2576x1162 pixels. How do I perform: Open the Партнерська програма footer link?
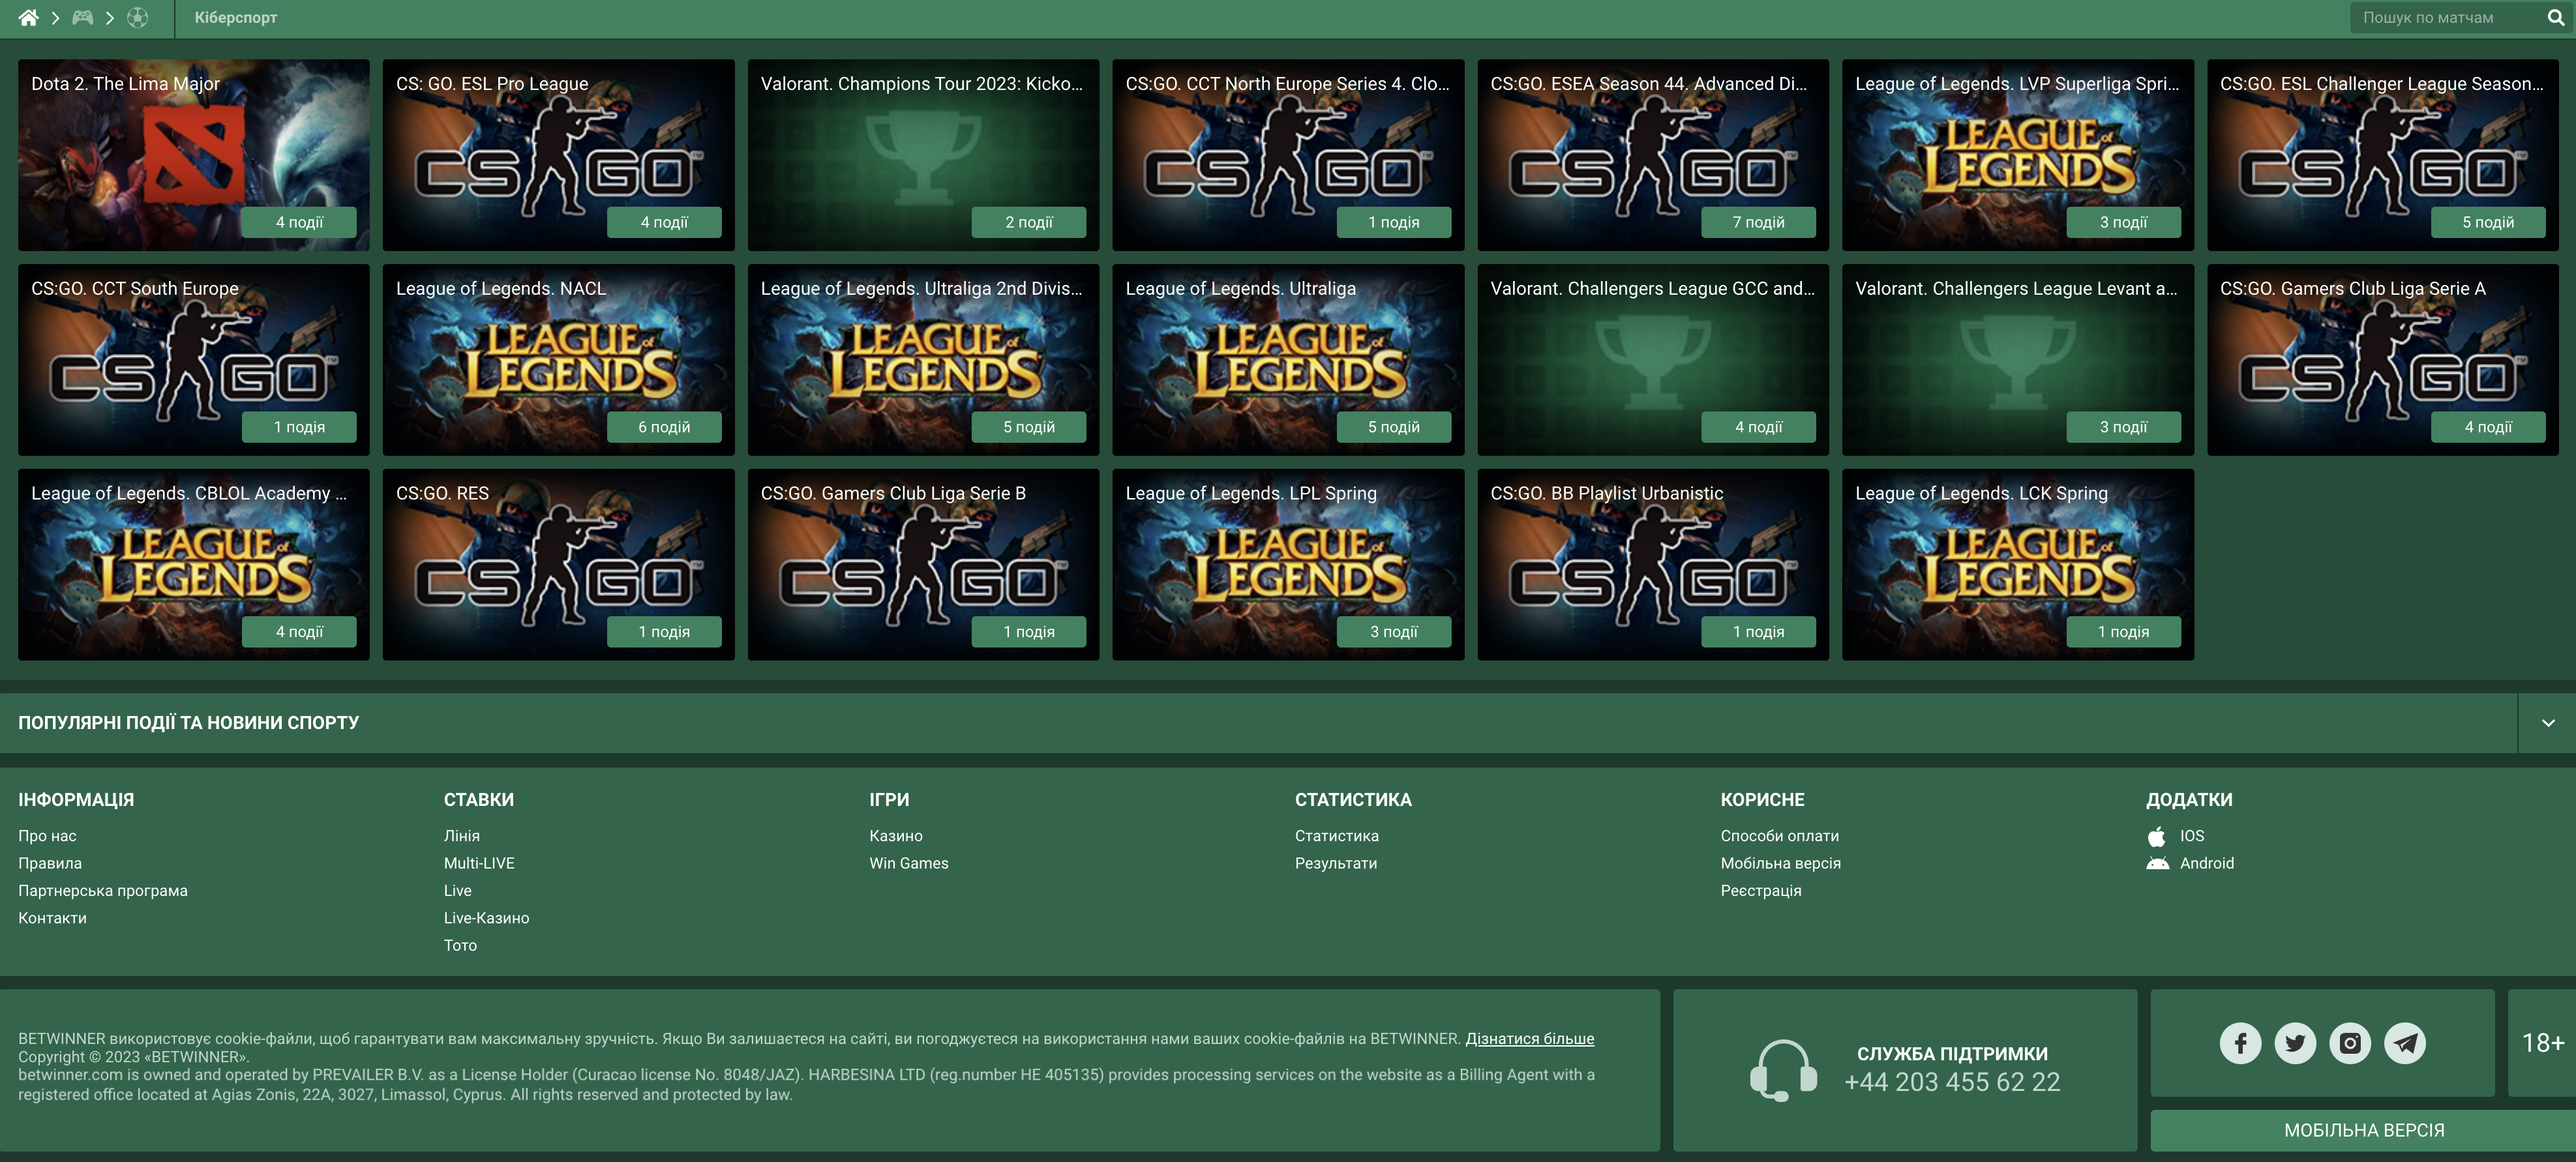point(103,891)
